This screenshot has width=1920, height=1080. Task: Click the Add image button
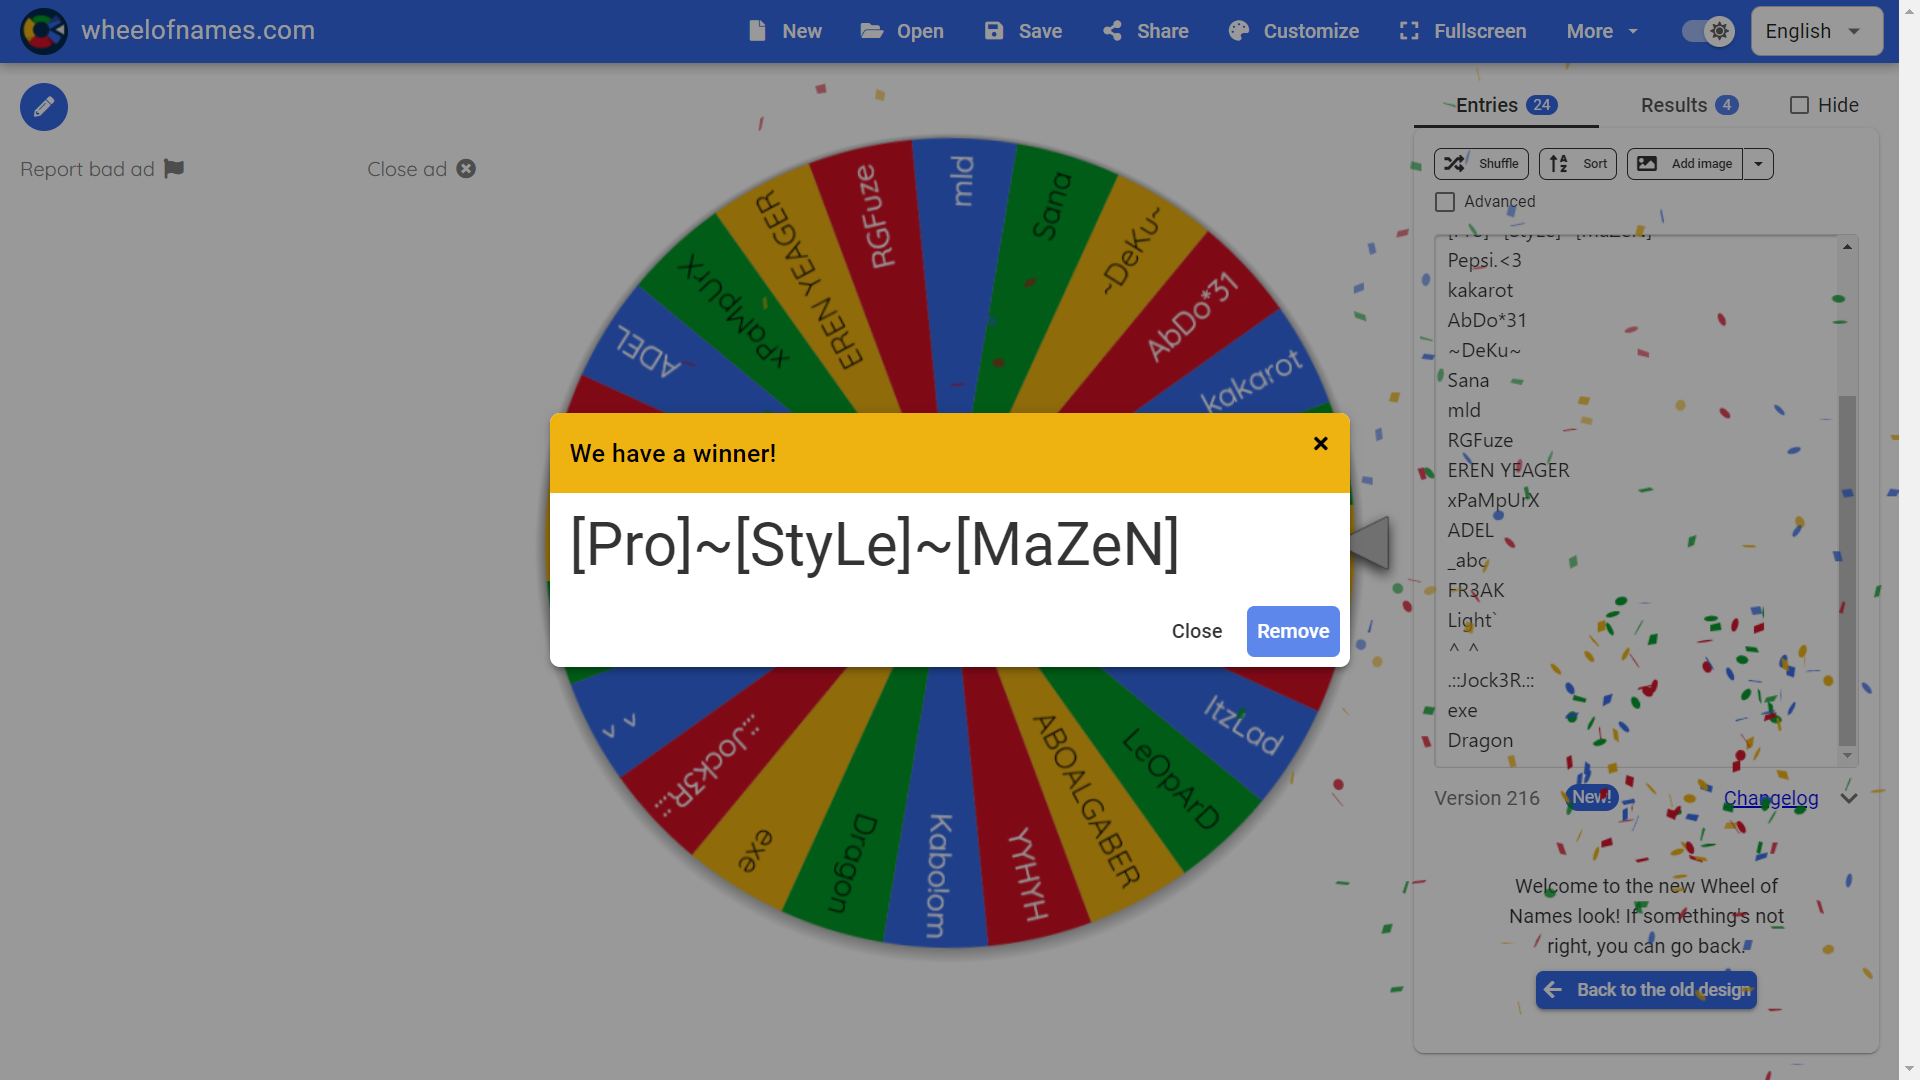pyautogui.click(x=1685, y=164)
